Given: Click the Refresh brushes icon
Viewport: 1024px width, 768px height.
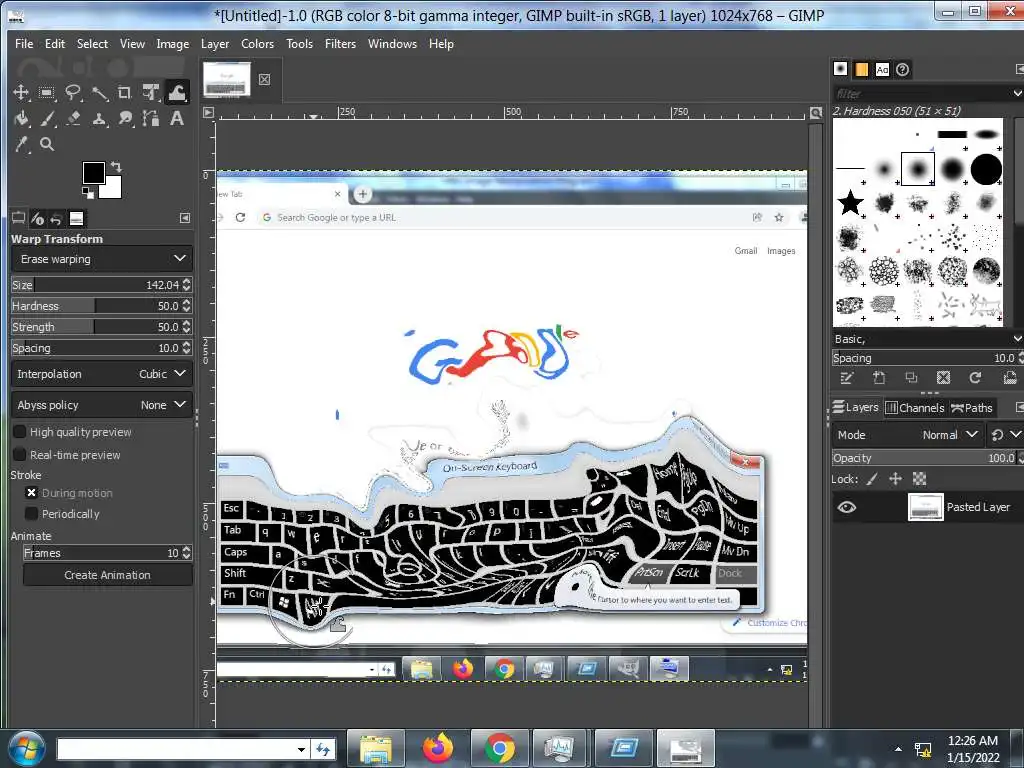Looking at the screenshot, I should 975,378.
